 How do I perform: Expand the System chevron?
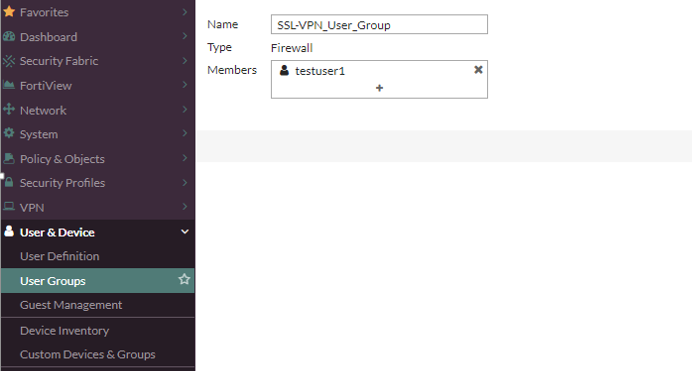(x=185, y=133)
